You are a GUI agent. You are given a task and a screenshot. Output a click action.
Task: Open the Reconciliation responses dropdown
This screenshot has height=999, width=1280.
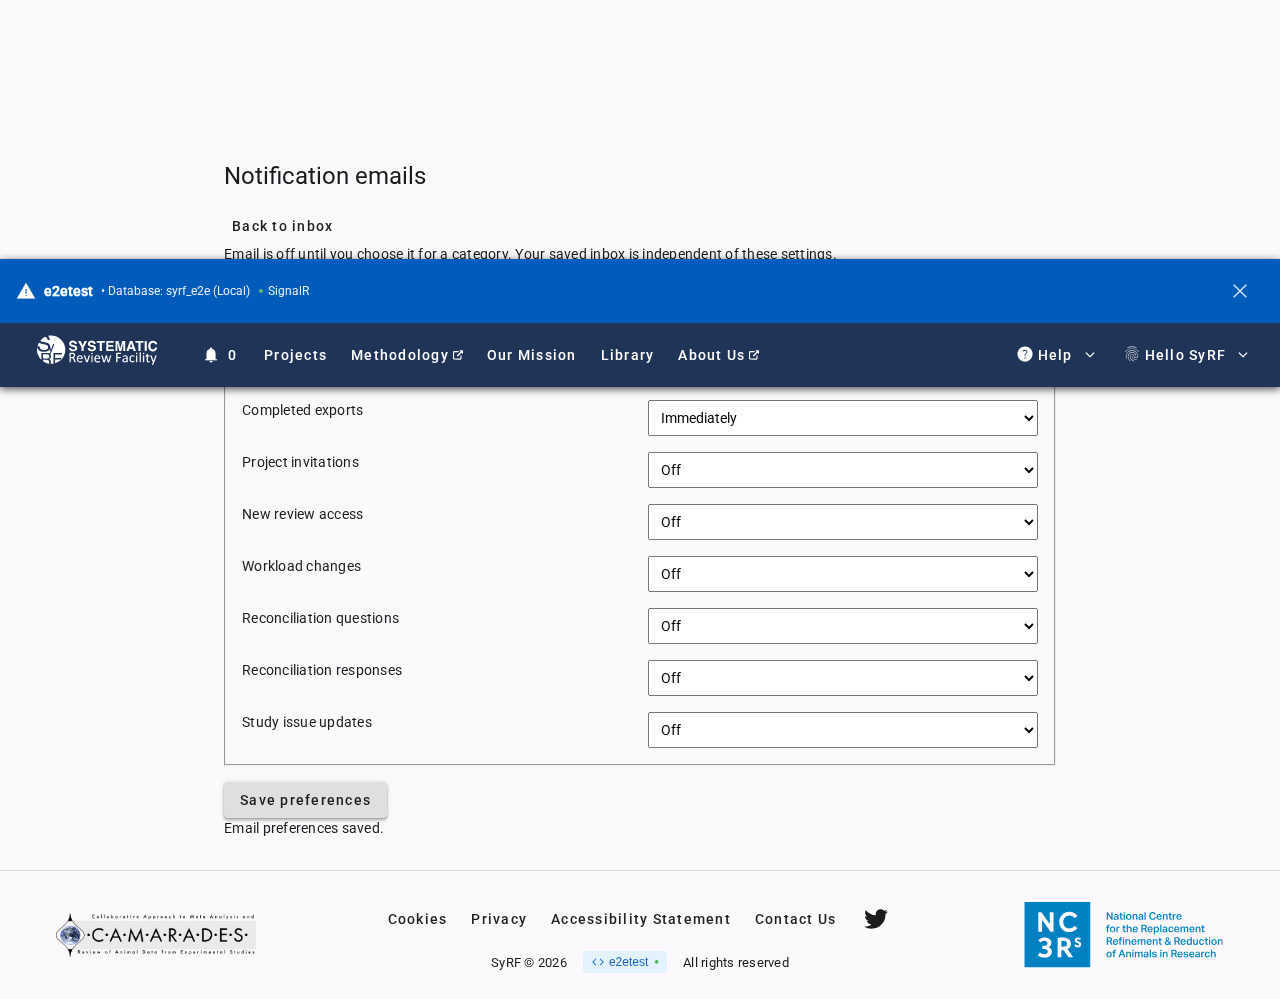(843, 678)
